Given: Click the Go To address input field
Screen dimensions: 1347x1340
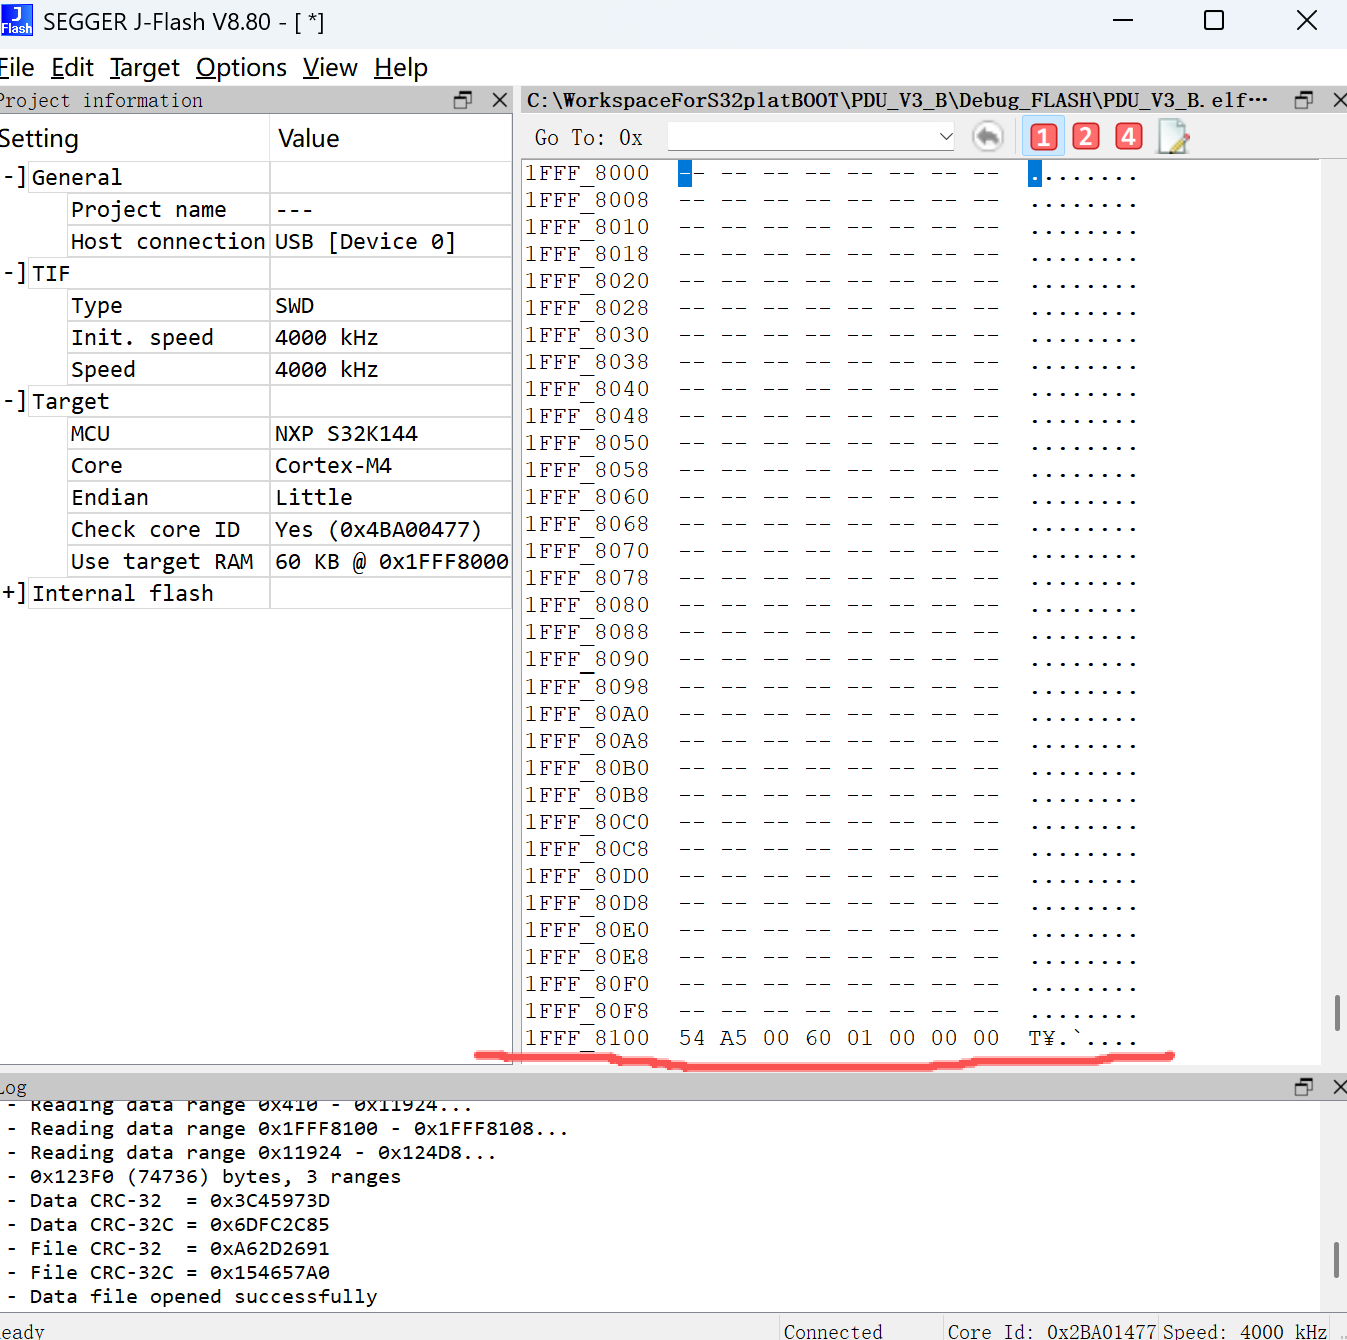Looking at the screenshot, I should coord(802,136).
